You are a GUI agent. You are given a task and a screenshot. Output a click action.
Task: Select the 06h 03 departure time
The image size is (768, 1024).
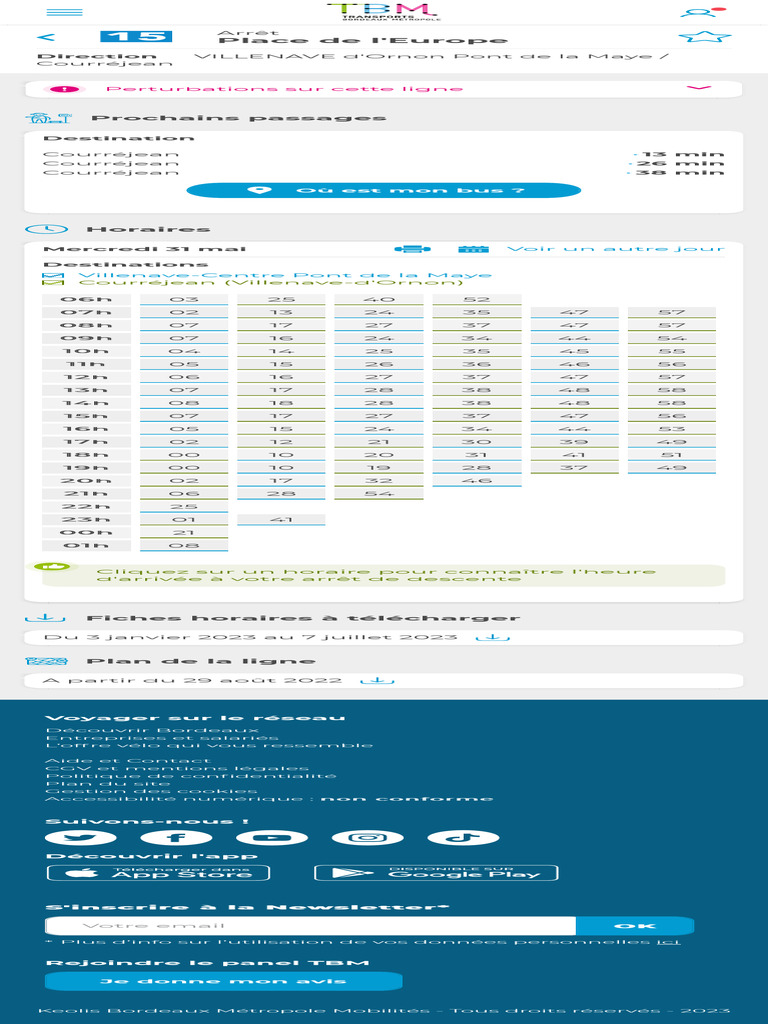coord(184,300)
